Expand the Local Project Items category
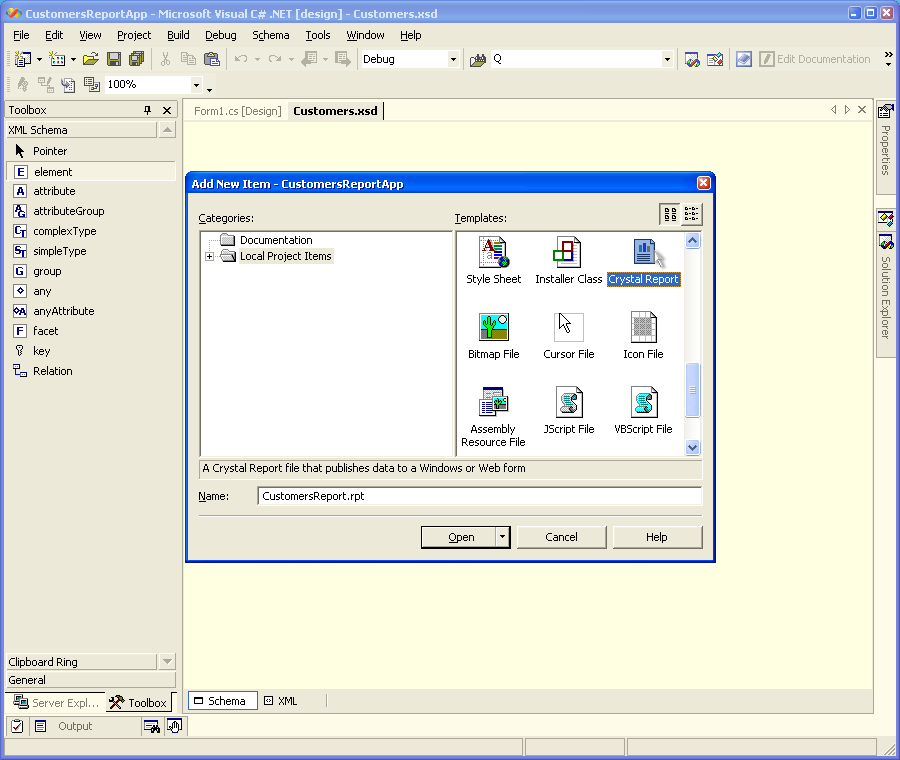Image resolution: width=900 pixels, height=760 pixels. click(209, 256)
